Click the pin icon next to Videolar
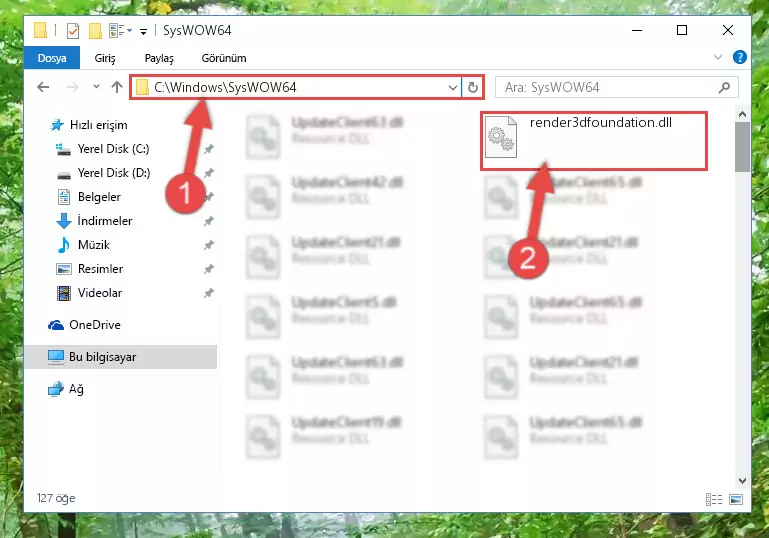Screen dimensions: 769x538 coord(209,293)
